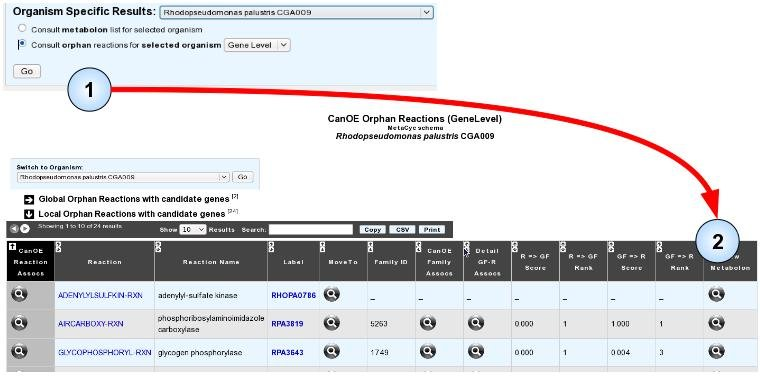This screenshot has height=376, width=760.
Task: Click the Print button
Action: [x=432, y=230]
